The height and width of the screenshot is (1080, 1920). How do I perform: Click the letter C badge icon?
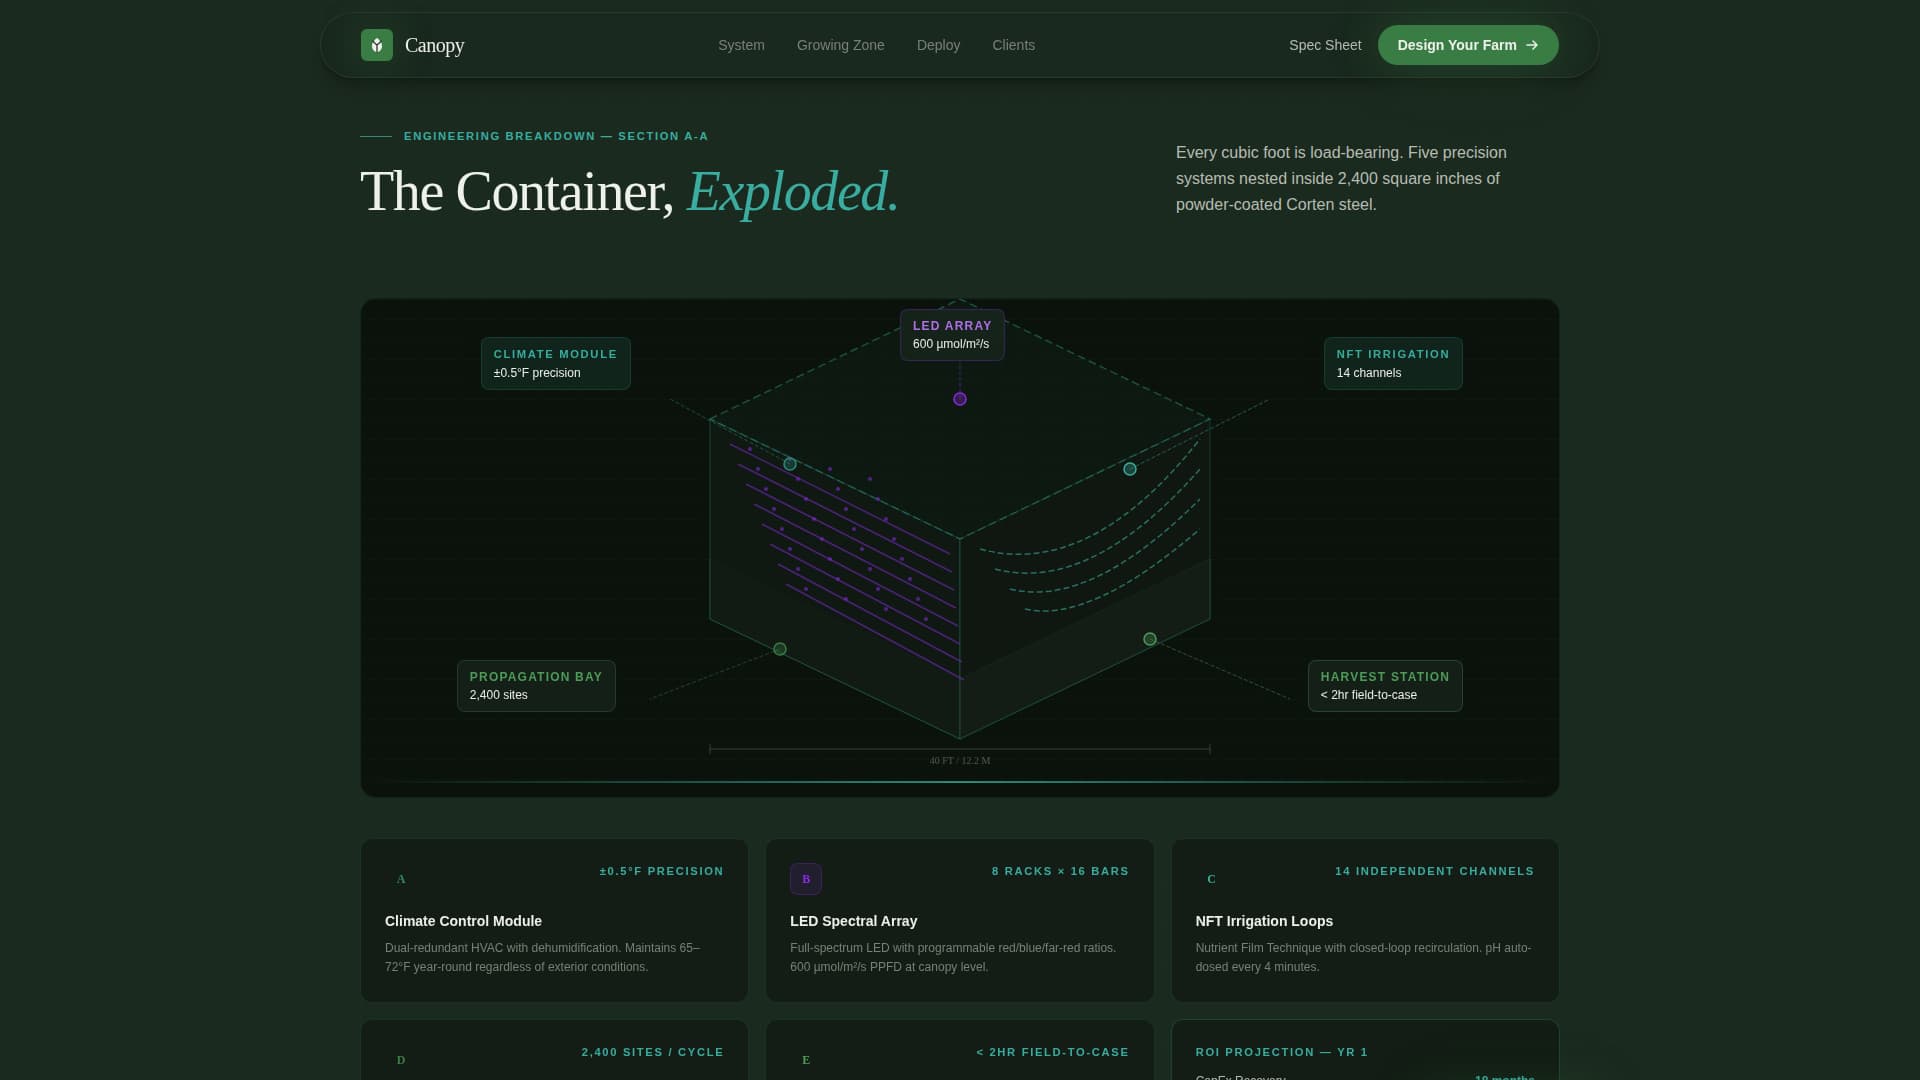tap(1212, 879)
